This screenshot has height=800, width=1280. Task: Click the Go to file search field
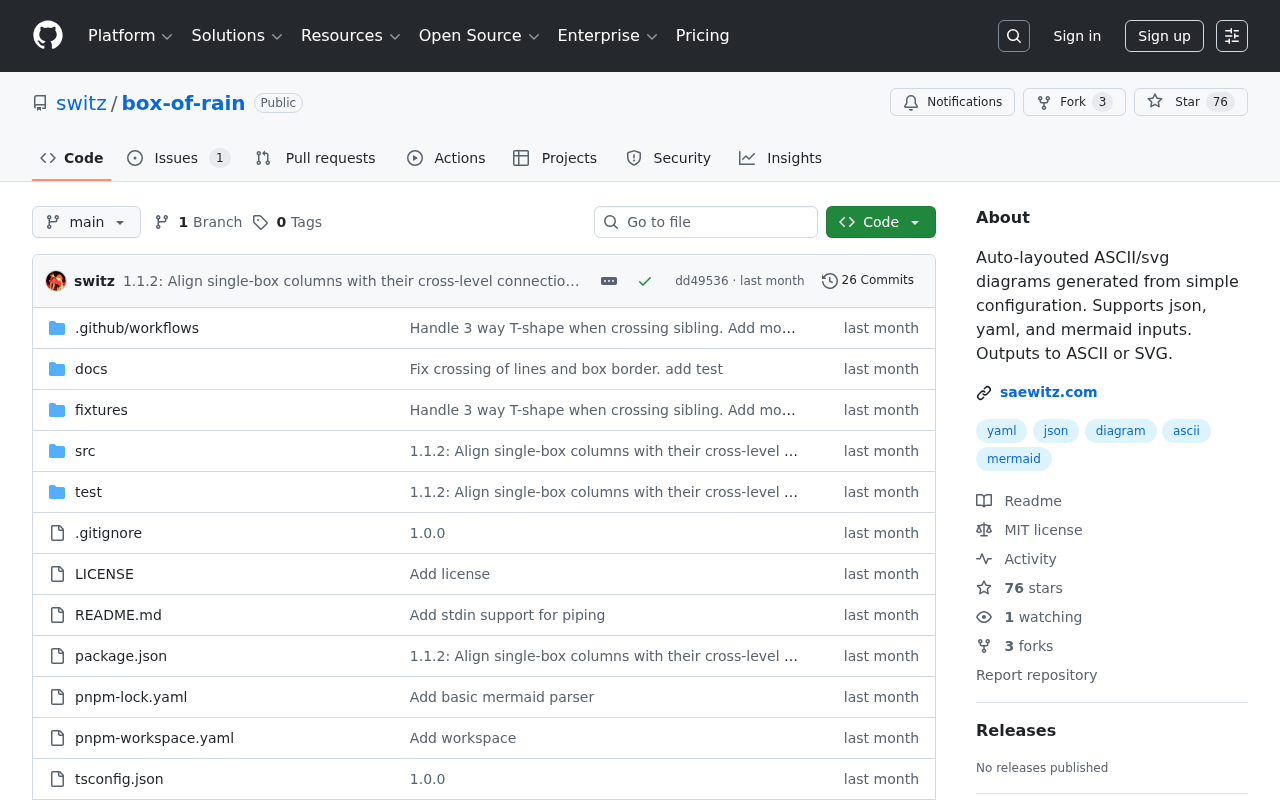[705, 222]
